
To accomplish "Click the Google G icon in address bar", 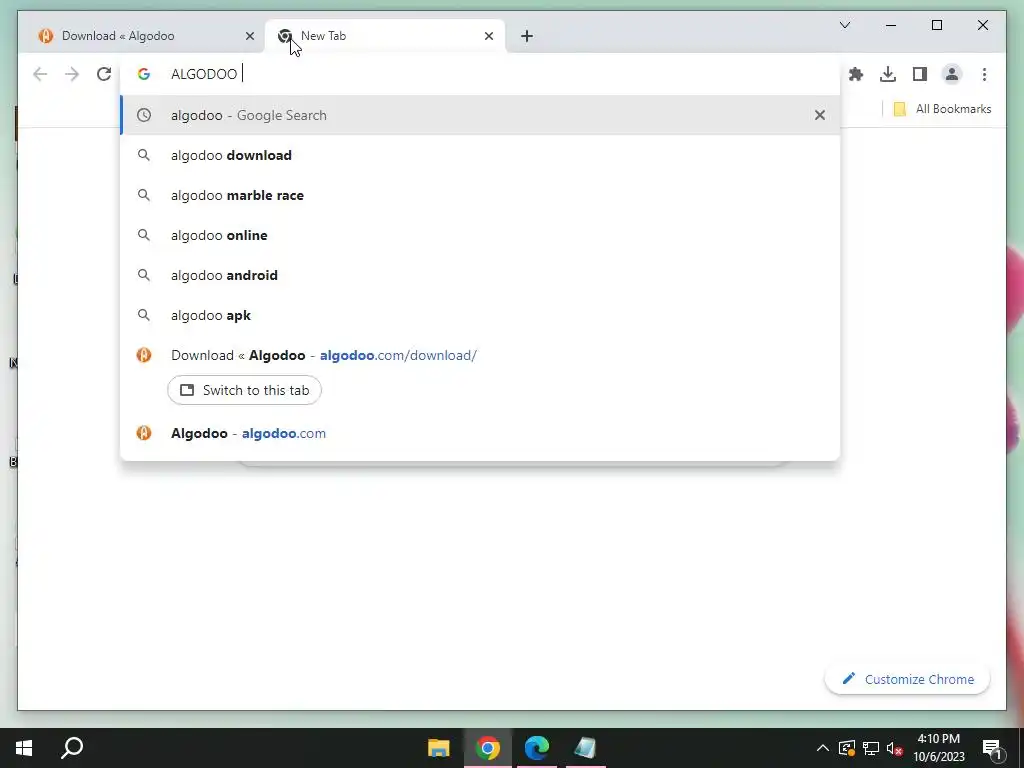I will click(x=144, y=74).
